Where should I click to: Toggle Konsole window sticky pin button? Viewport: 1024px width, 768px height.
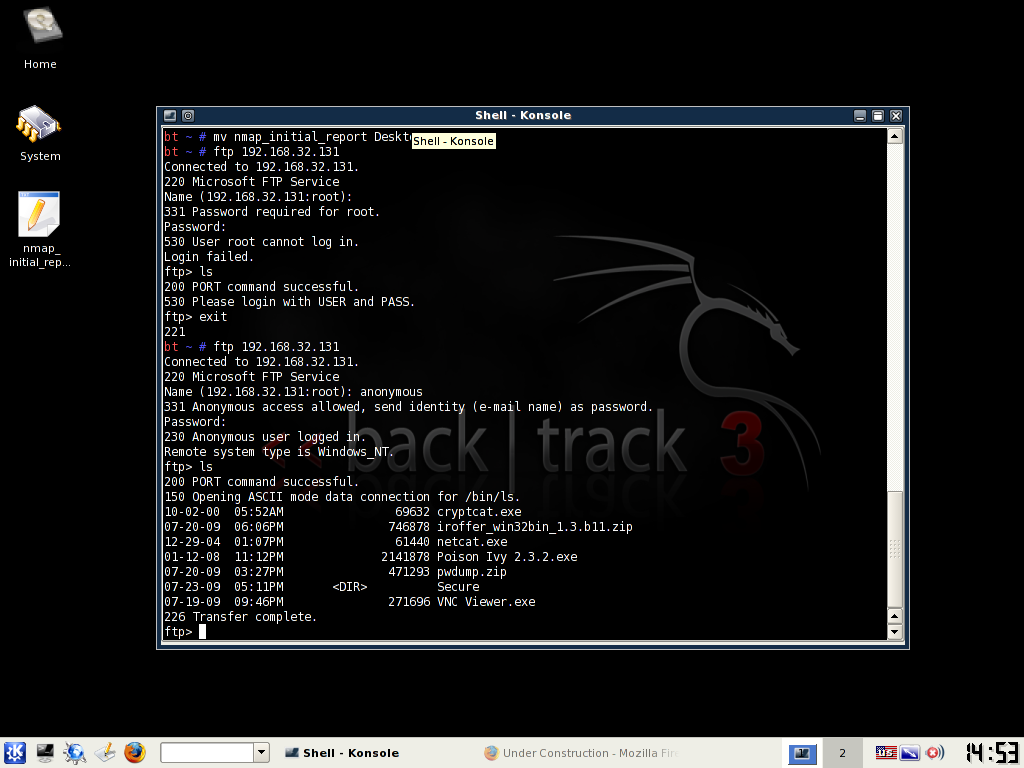pos(188,116)
